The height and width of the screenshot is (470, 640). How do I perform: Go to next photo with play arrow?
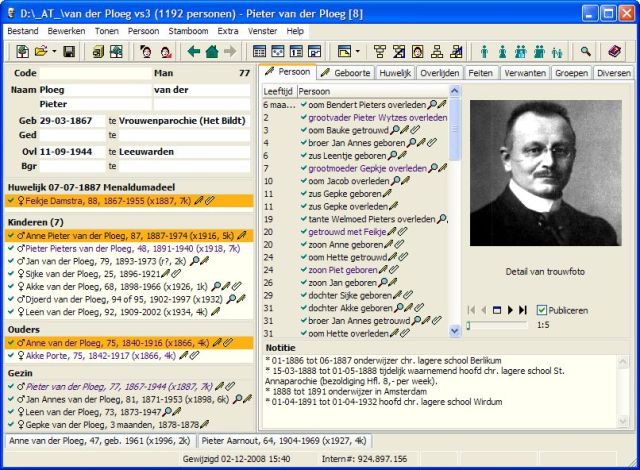click(510, 310)
